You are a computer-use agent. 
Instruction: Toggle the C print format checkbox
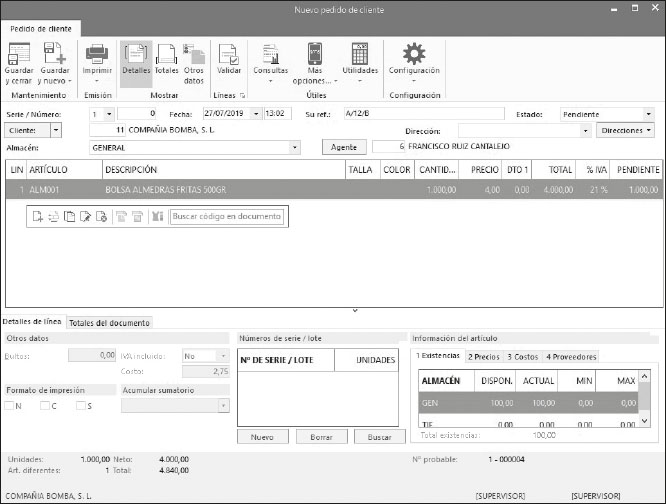(45, 406)
